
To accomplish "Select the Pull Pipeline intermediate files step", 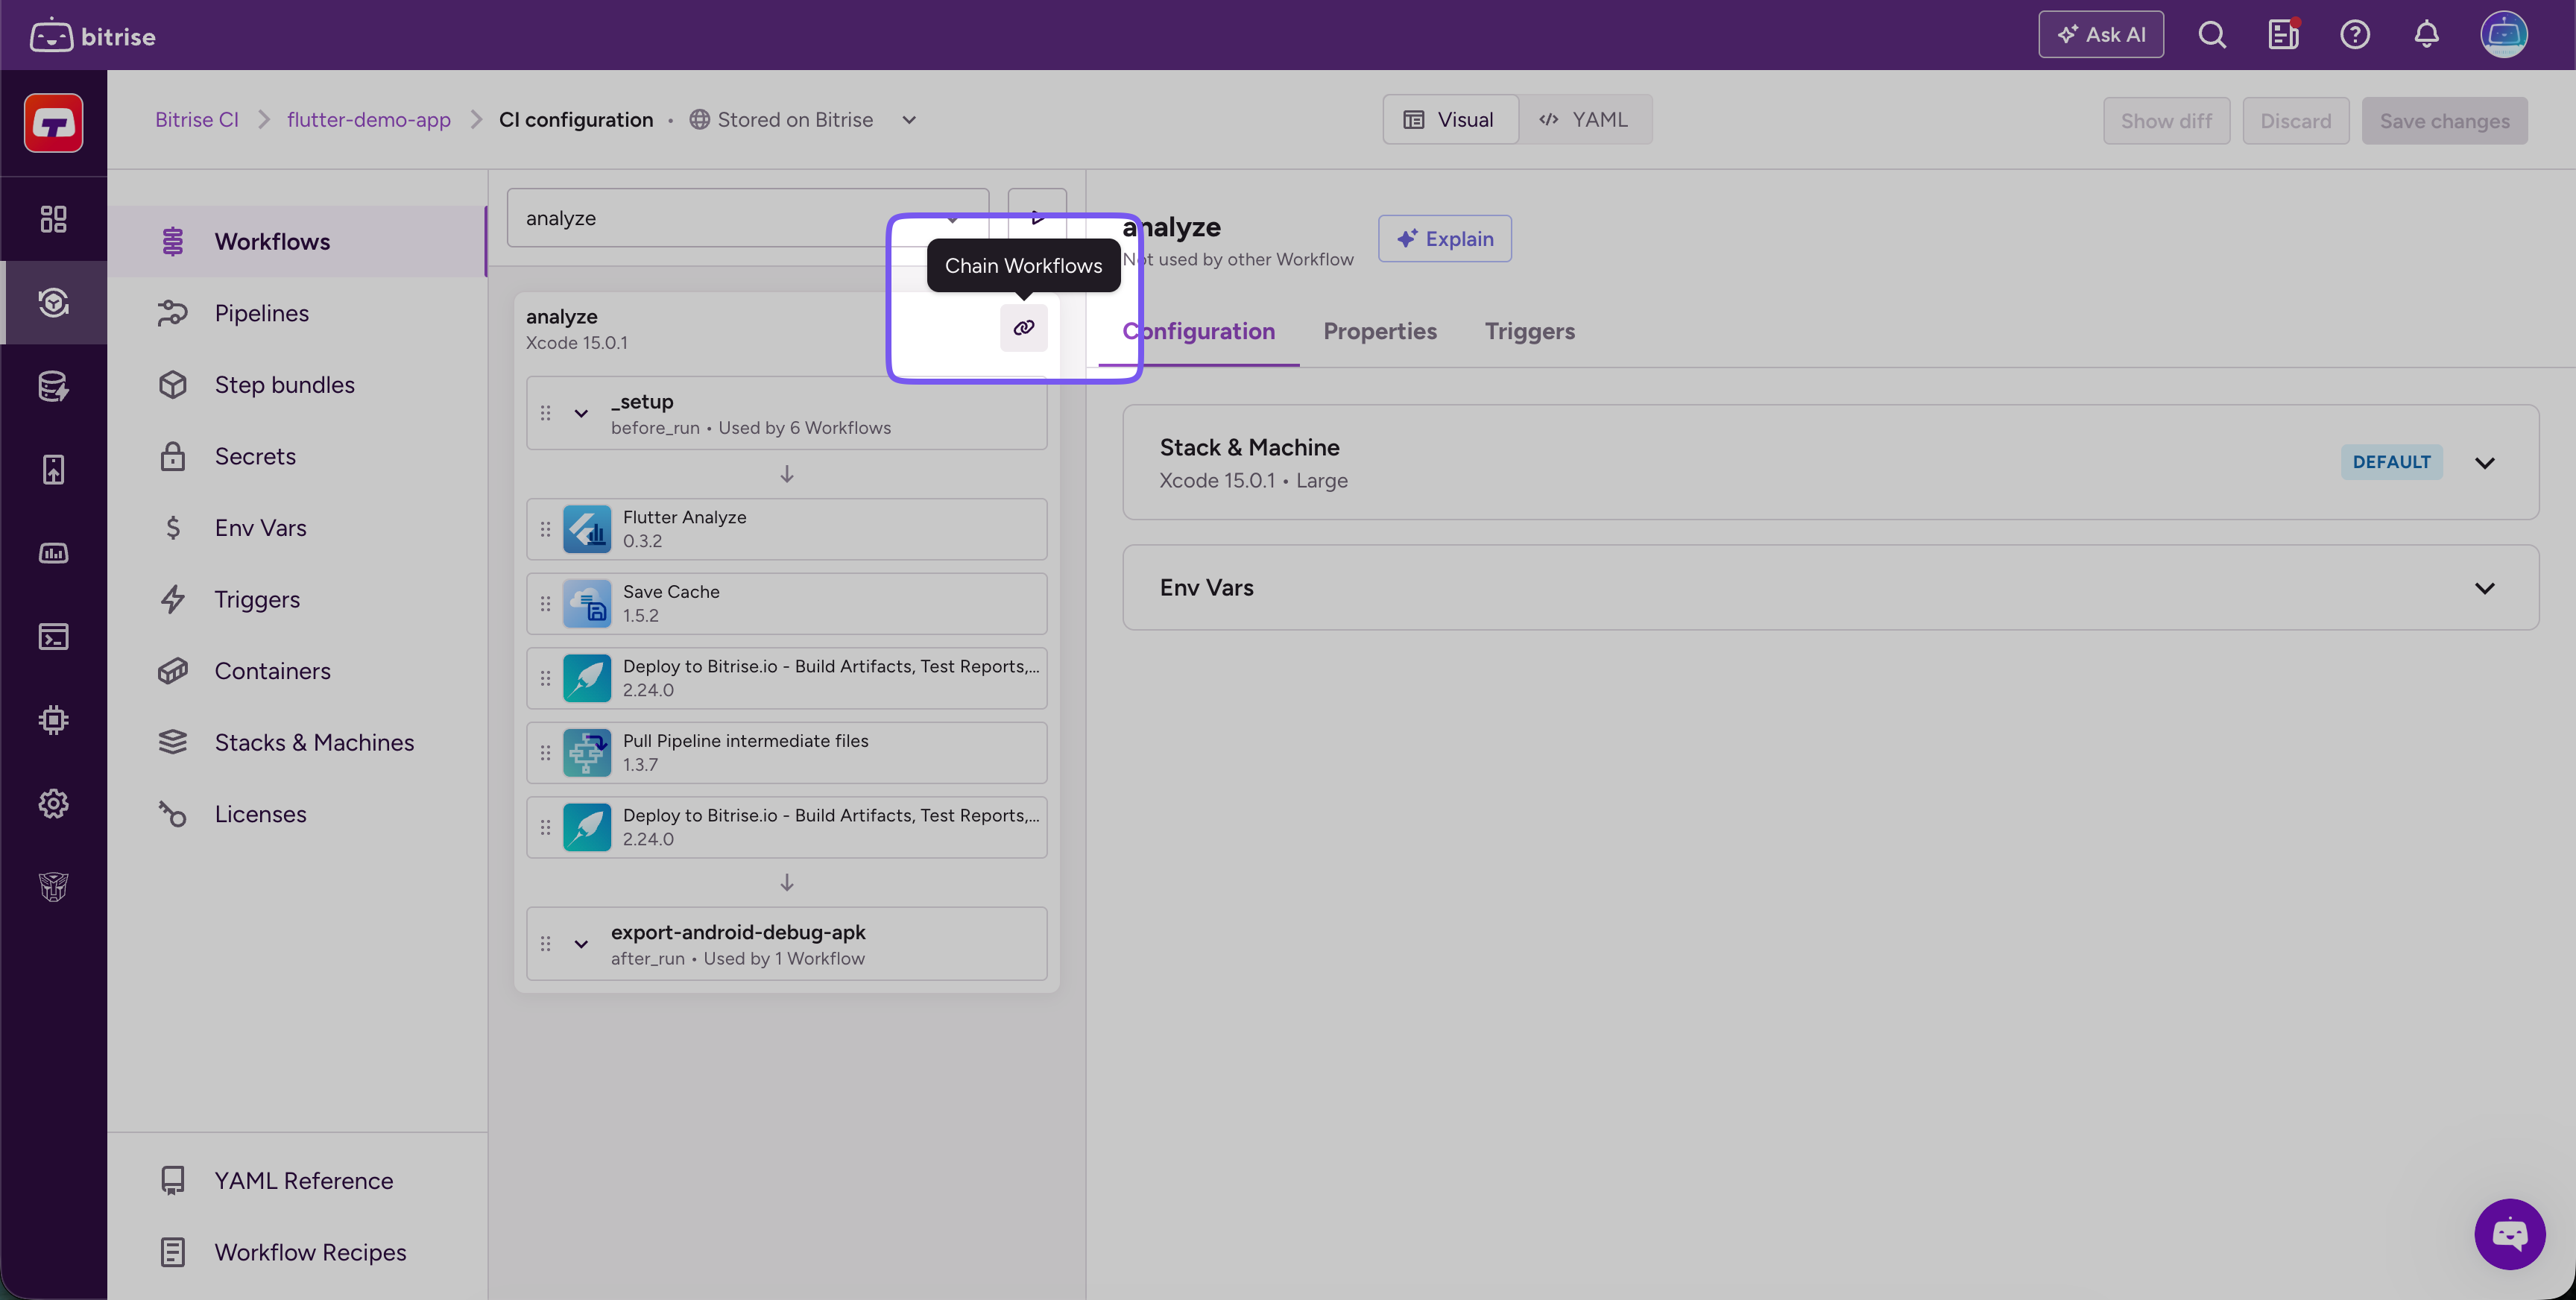I will click(x=786, y=753).
